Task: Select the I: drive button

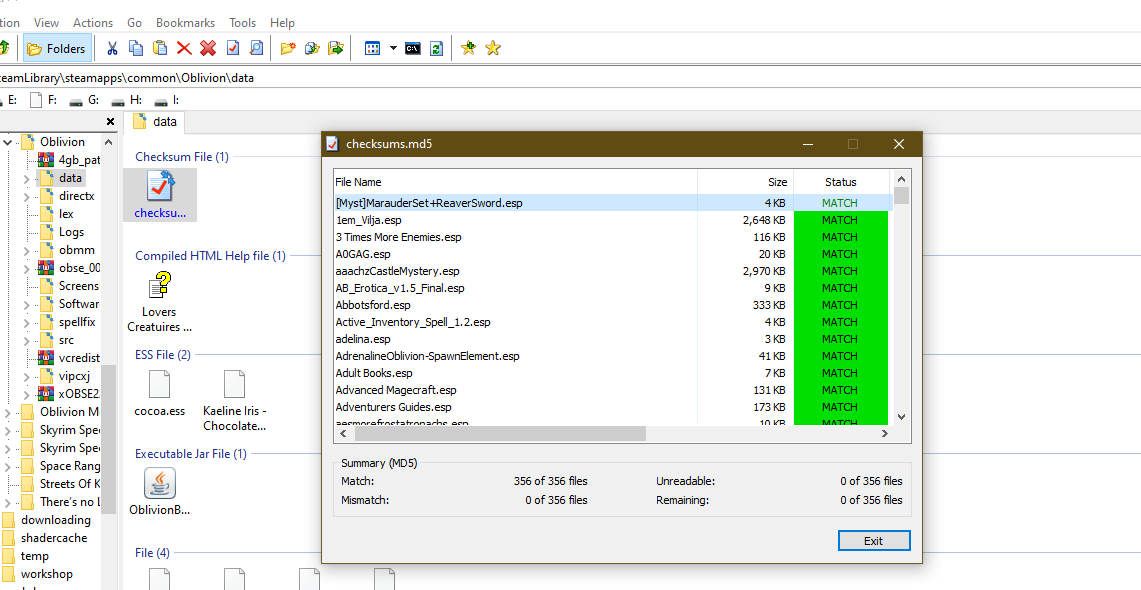Action: tap(166, 100)
